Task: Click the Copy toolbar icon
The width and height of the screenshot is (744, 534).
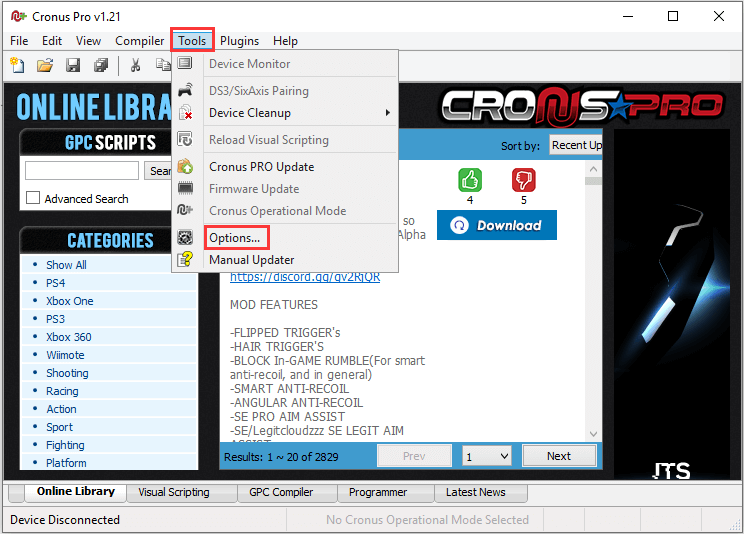Action: coord(163,64)
